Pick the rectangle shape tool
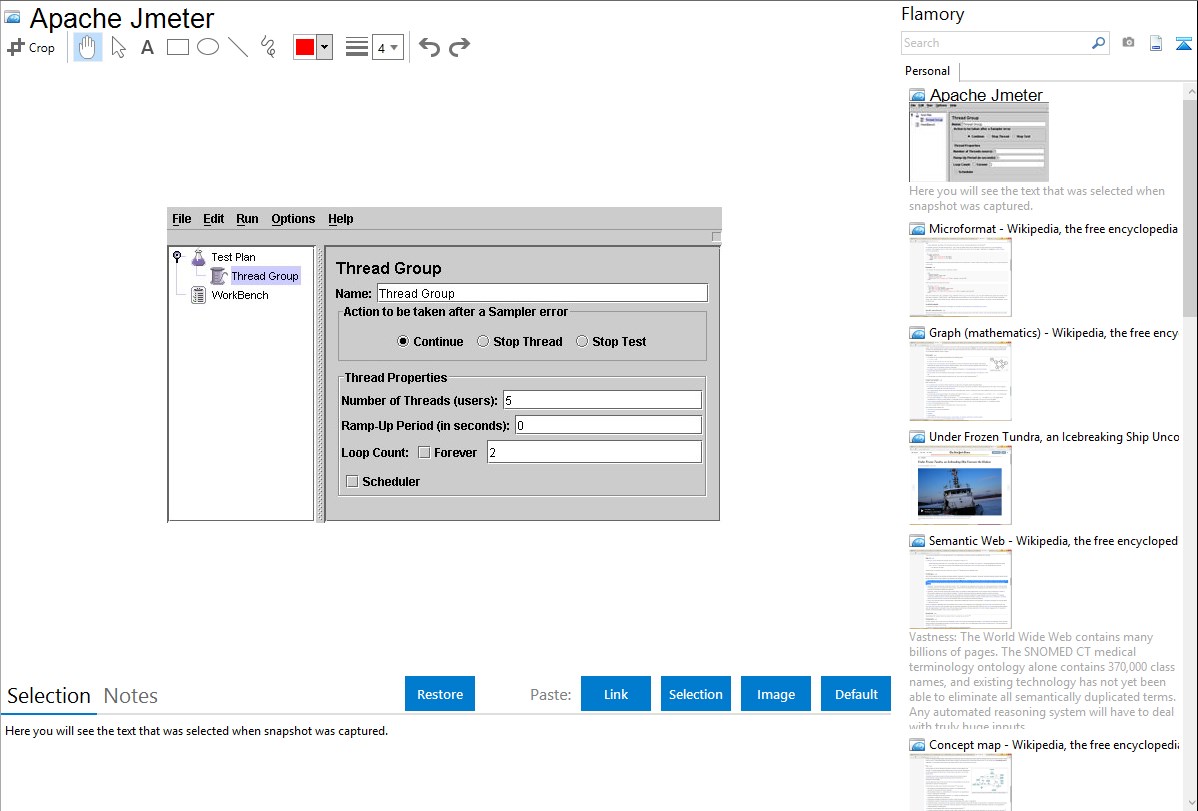Screen dimensions: 1198x811 (x=178, y=47)
